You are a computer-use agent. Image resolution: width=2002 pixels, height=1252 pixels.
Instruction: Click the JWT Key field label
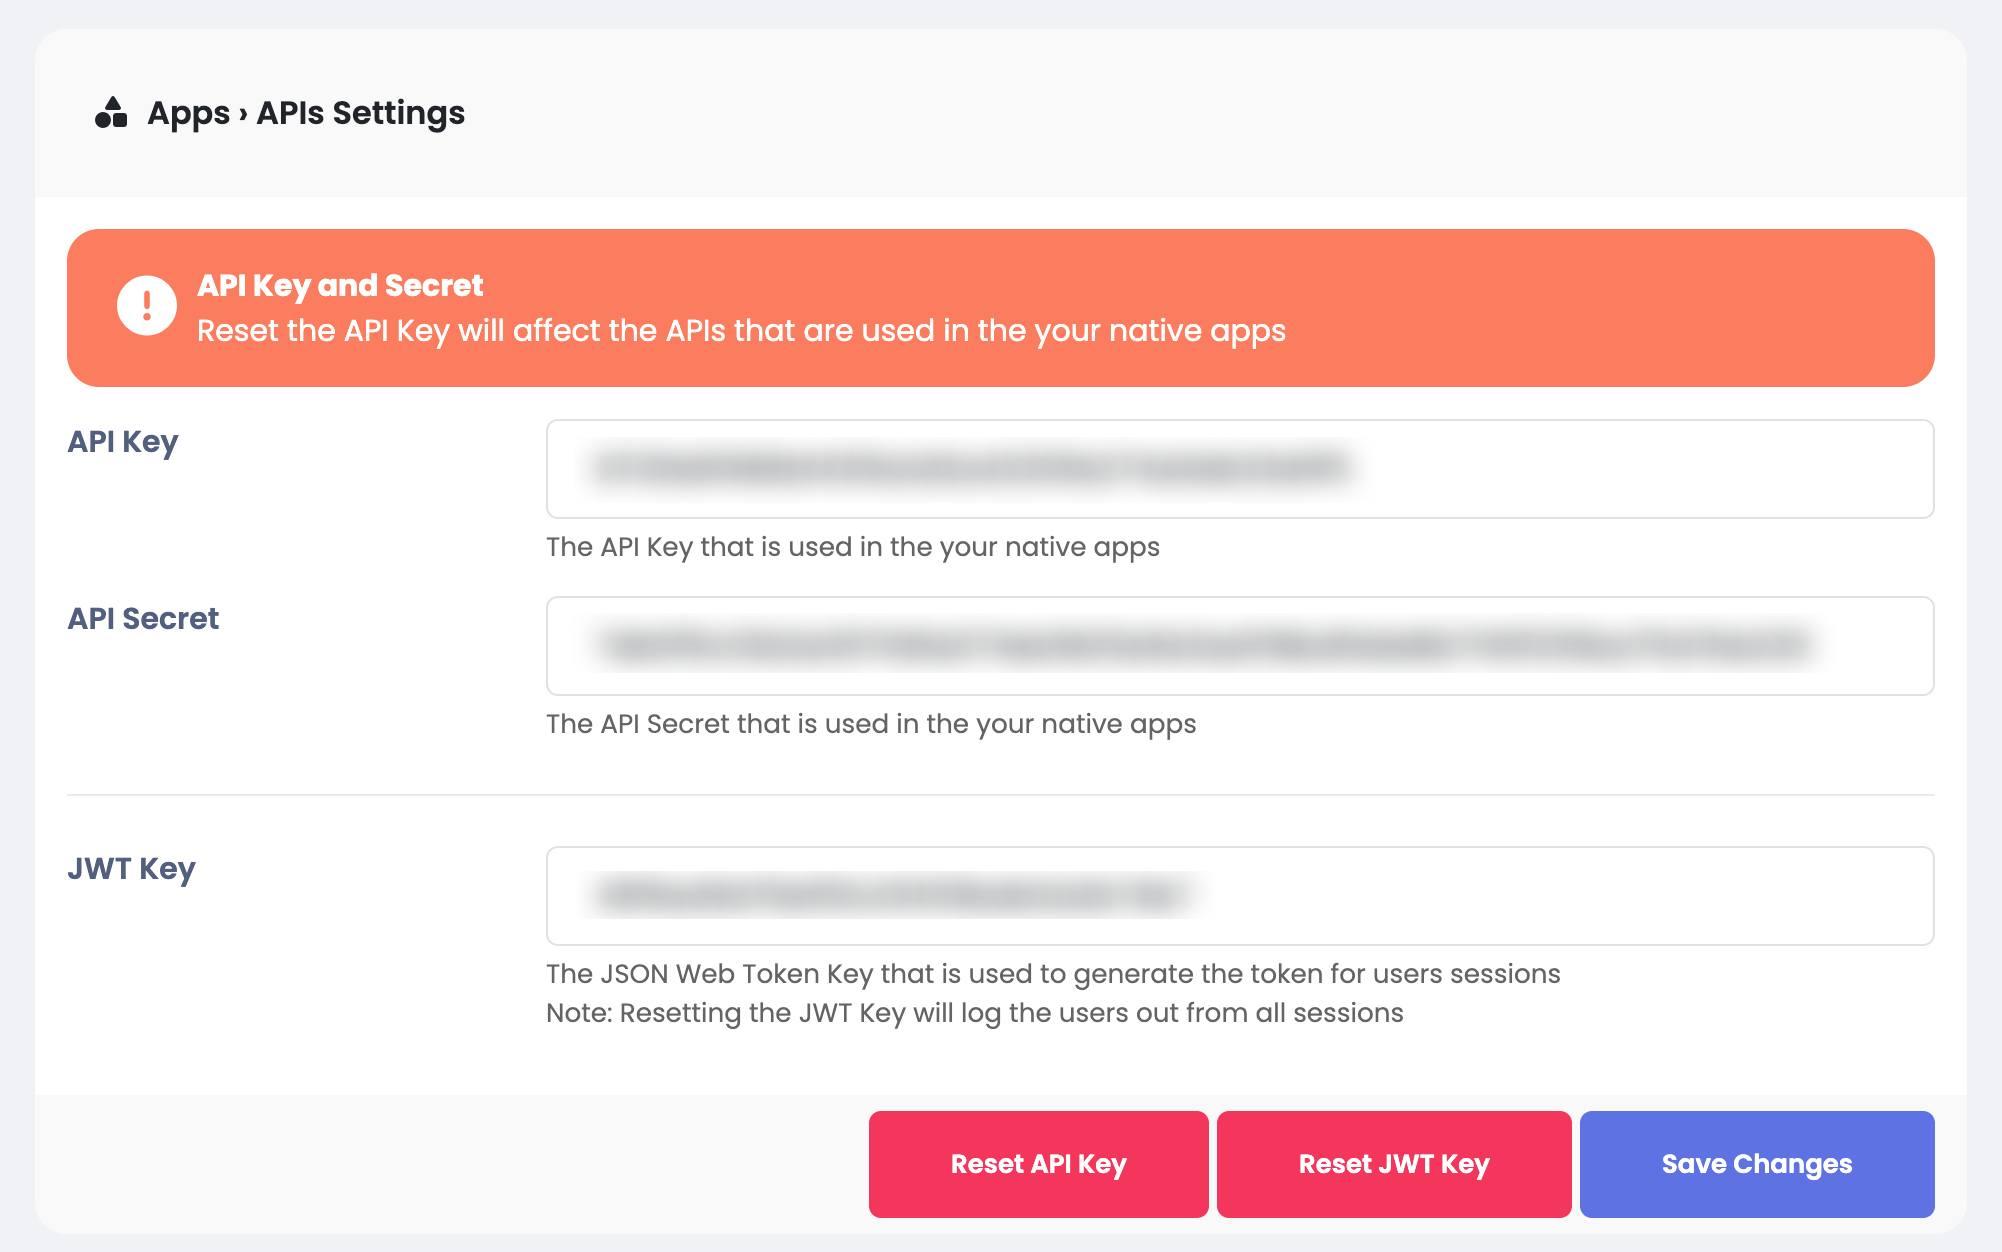point(131,869)
